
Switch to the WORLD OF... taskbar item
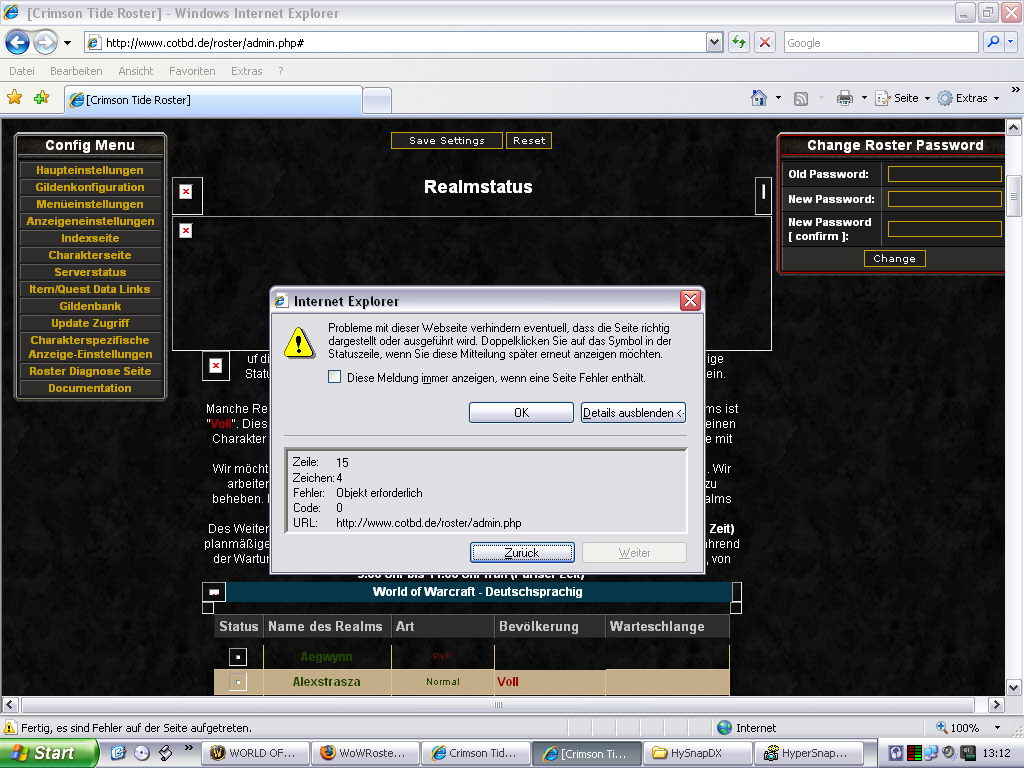click(x=255, y=753)
